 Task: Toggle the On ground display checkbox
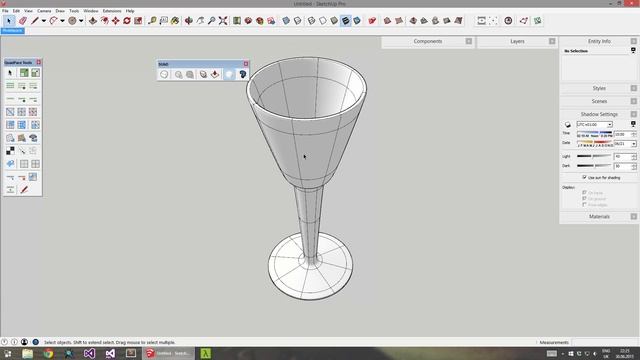click(584, 198)
